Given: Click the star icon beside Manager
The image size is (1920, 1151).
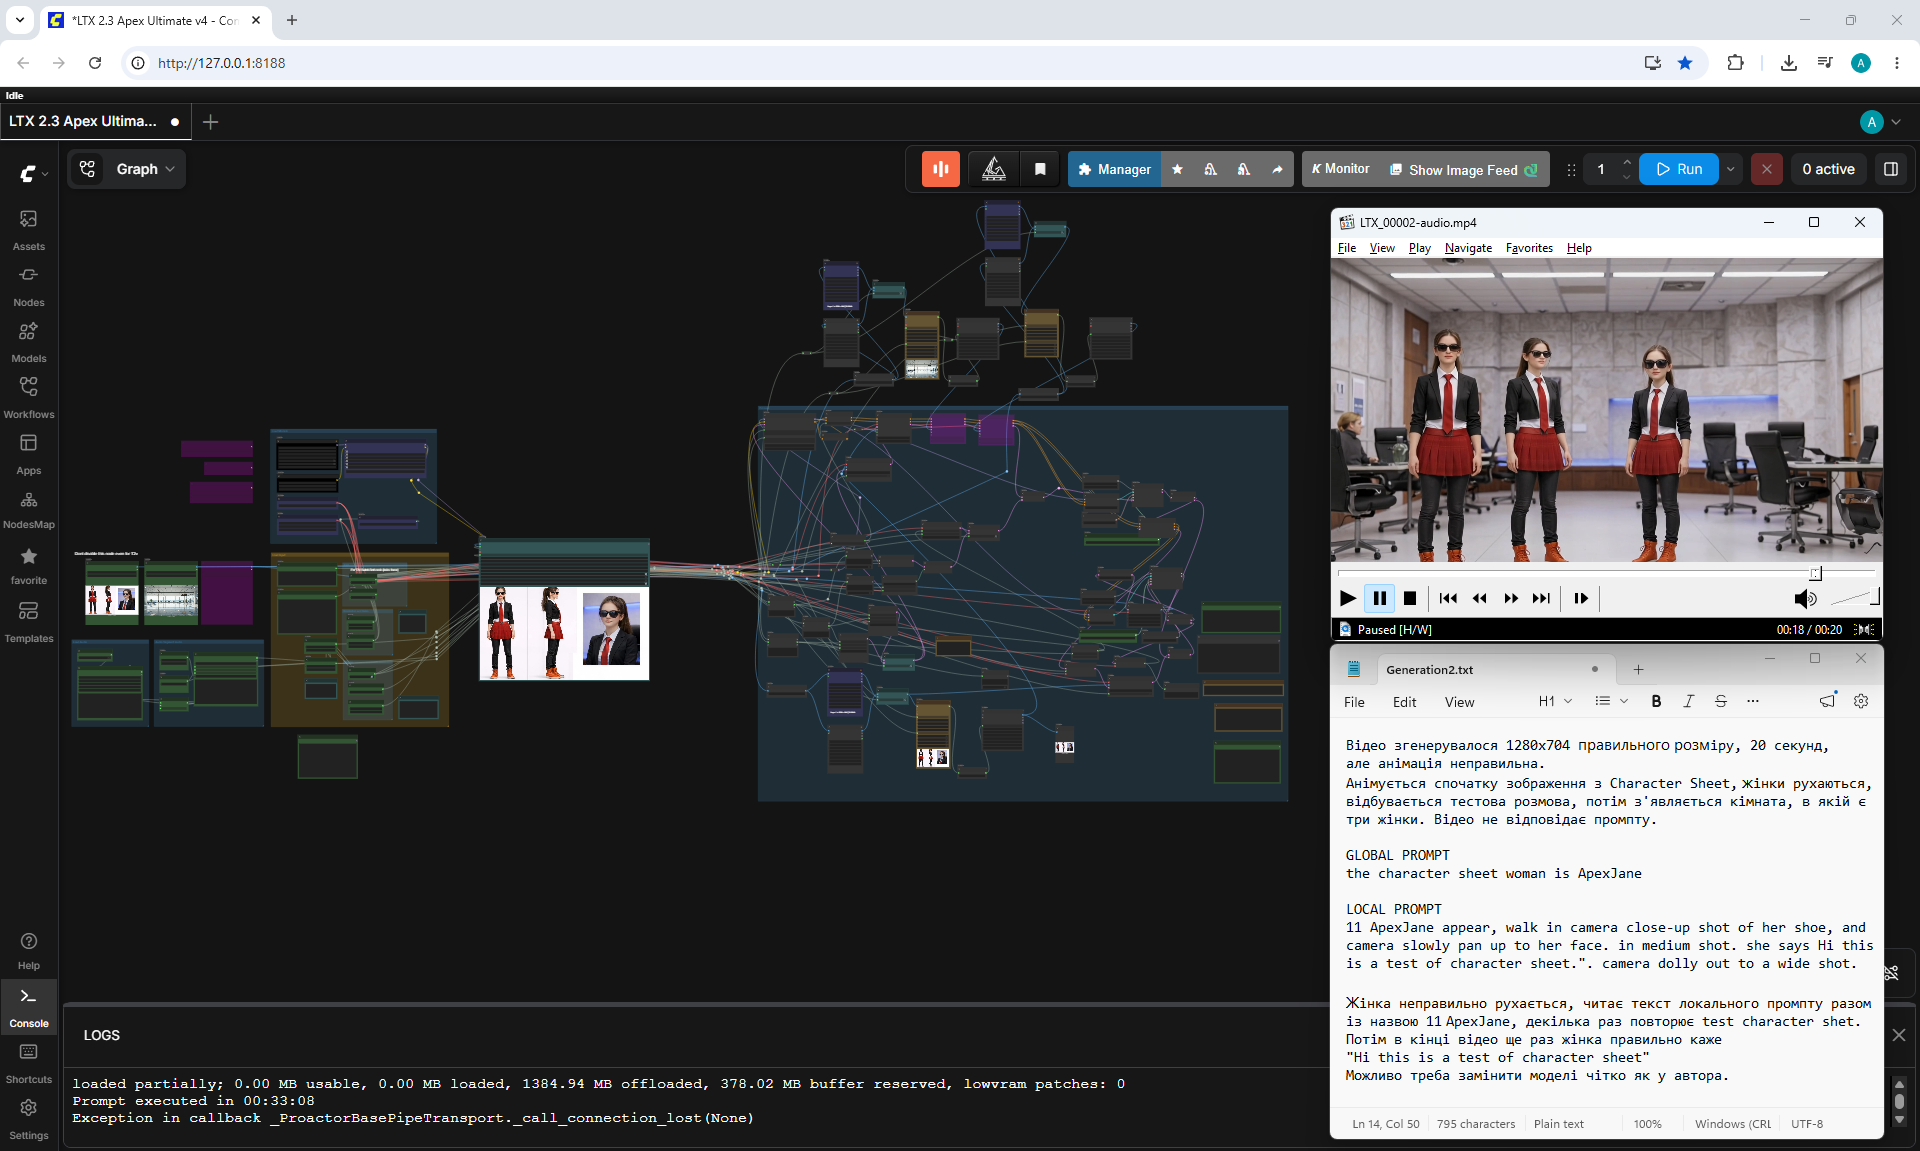Looking at the screenshot, I should click(1177, 169).
